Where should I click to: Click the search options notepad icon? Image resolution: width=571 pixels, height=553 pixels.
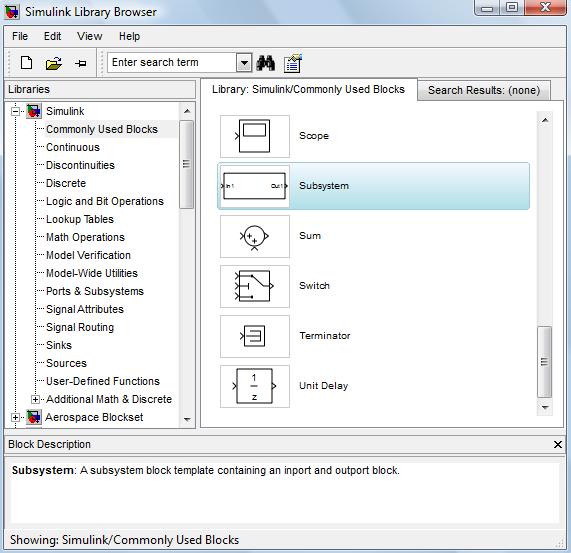[x=293, y=63]
